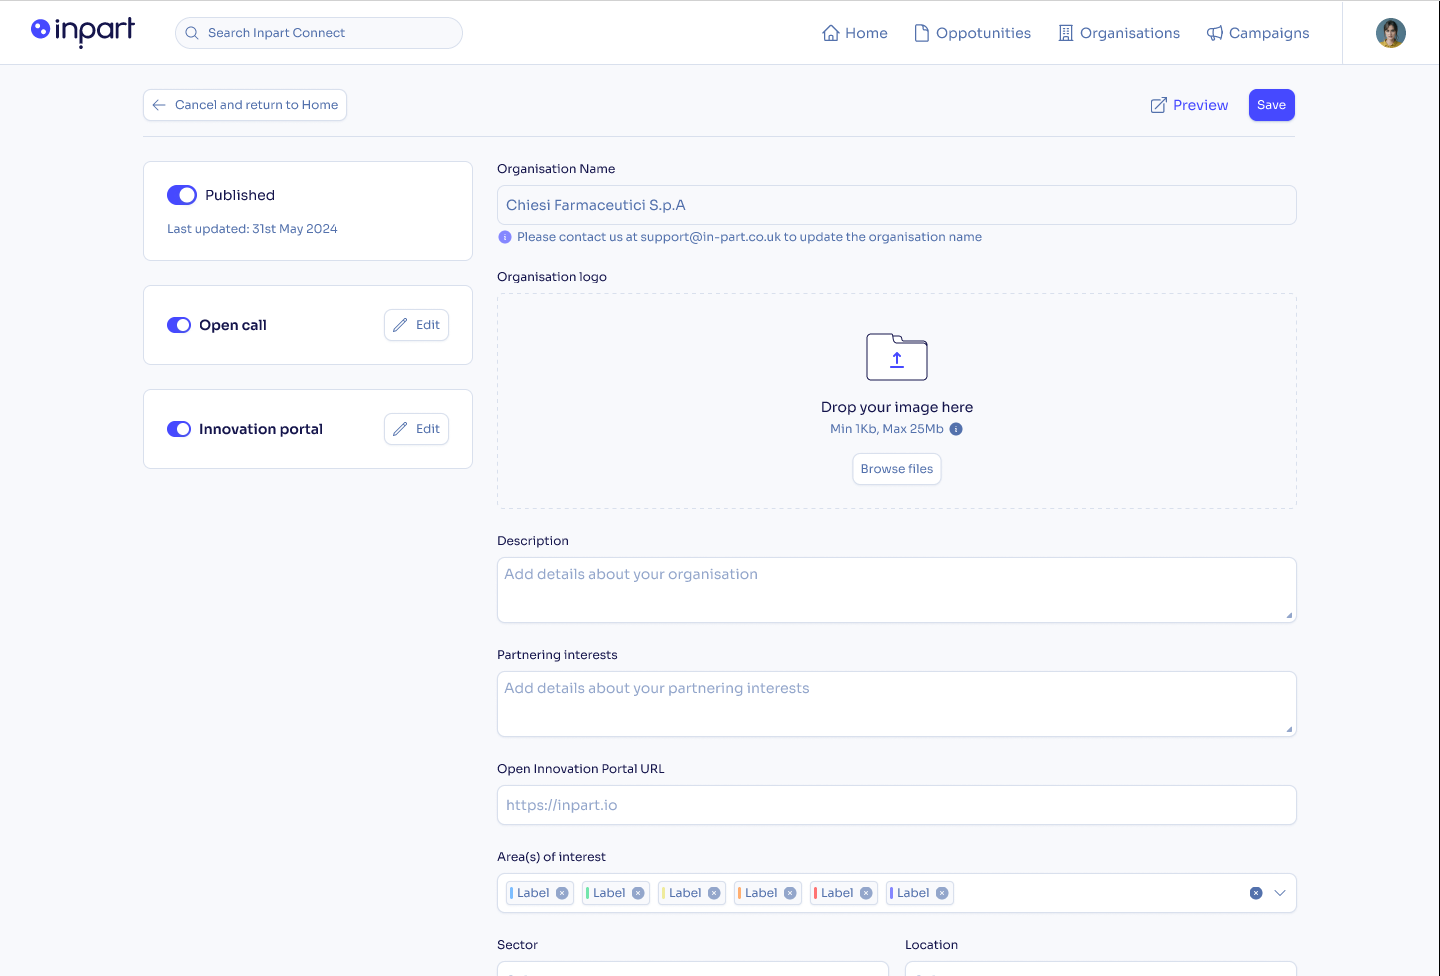
Task: Expand the Area(s) of interest dropdown
Action: tap(1280, 893)
